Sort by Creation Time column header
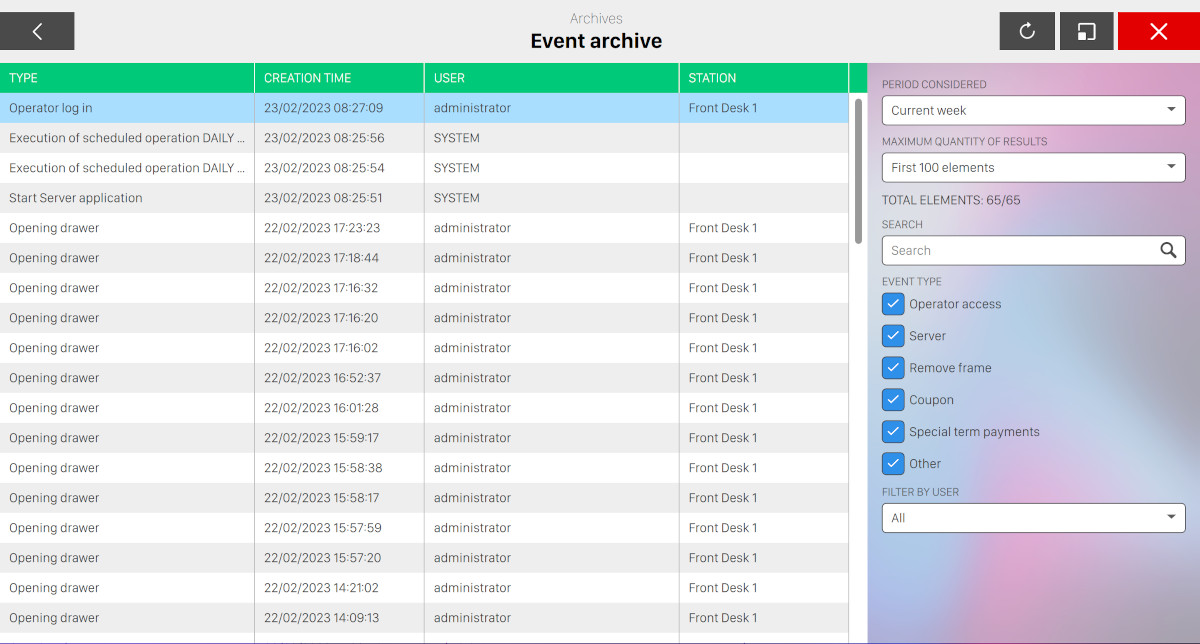This screenshot has height=644, width=1200. 339,78
